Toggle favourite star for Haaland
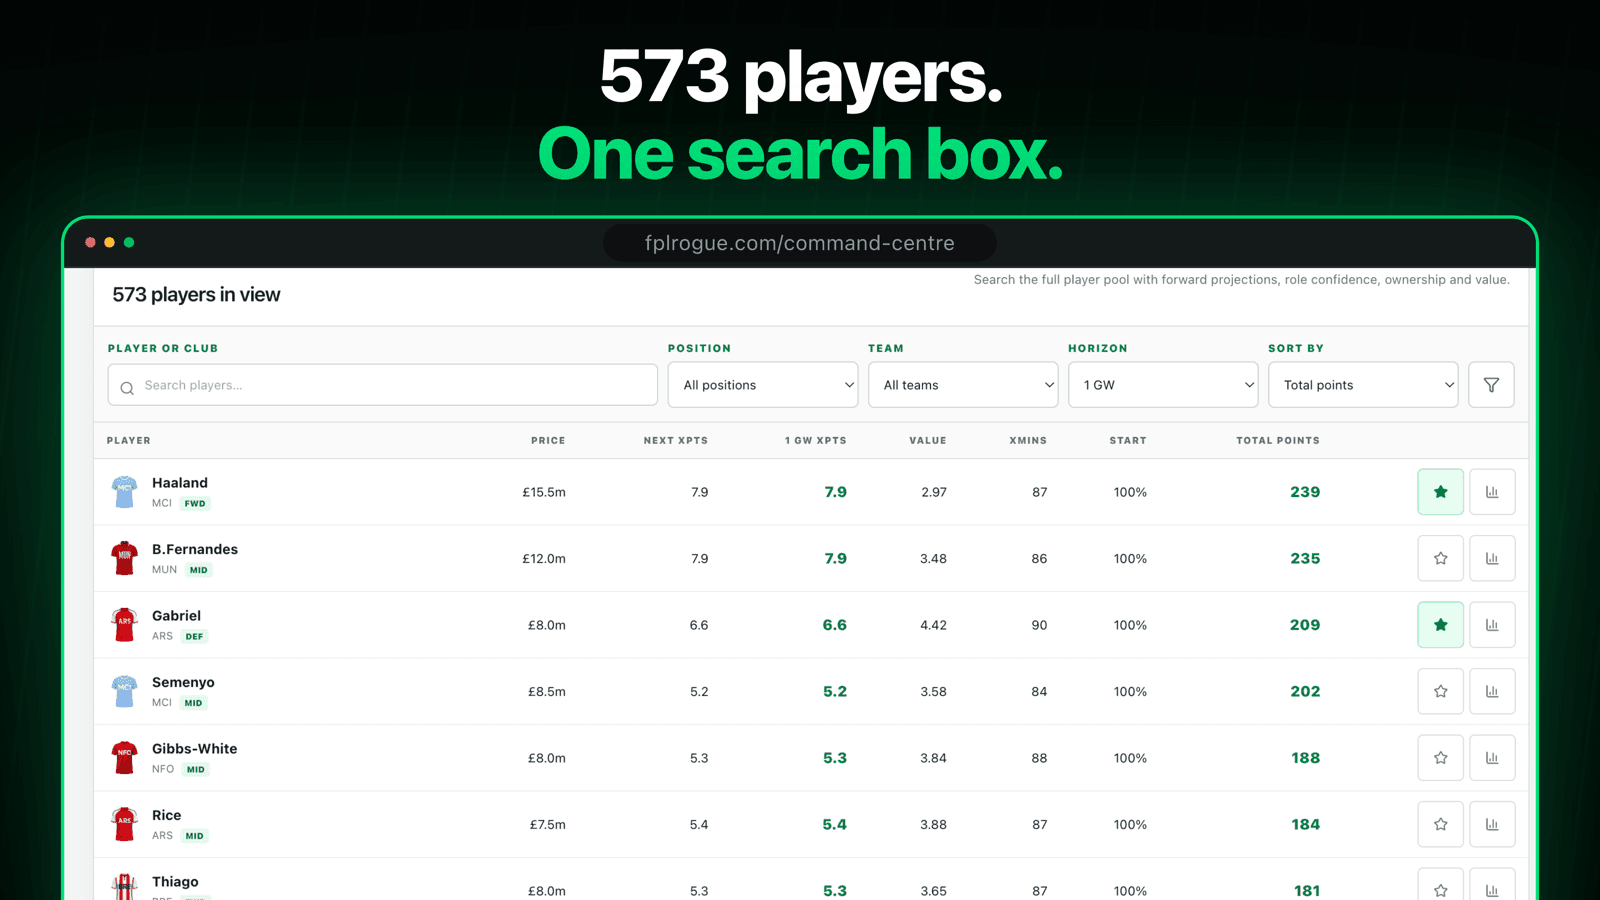Screen dimensions: 1600x900 click(x=1440, y=492)
